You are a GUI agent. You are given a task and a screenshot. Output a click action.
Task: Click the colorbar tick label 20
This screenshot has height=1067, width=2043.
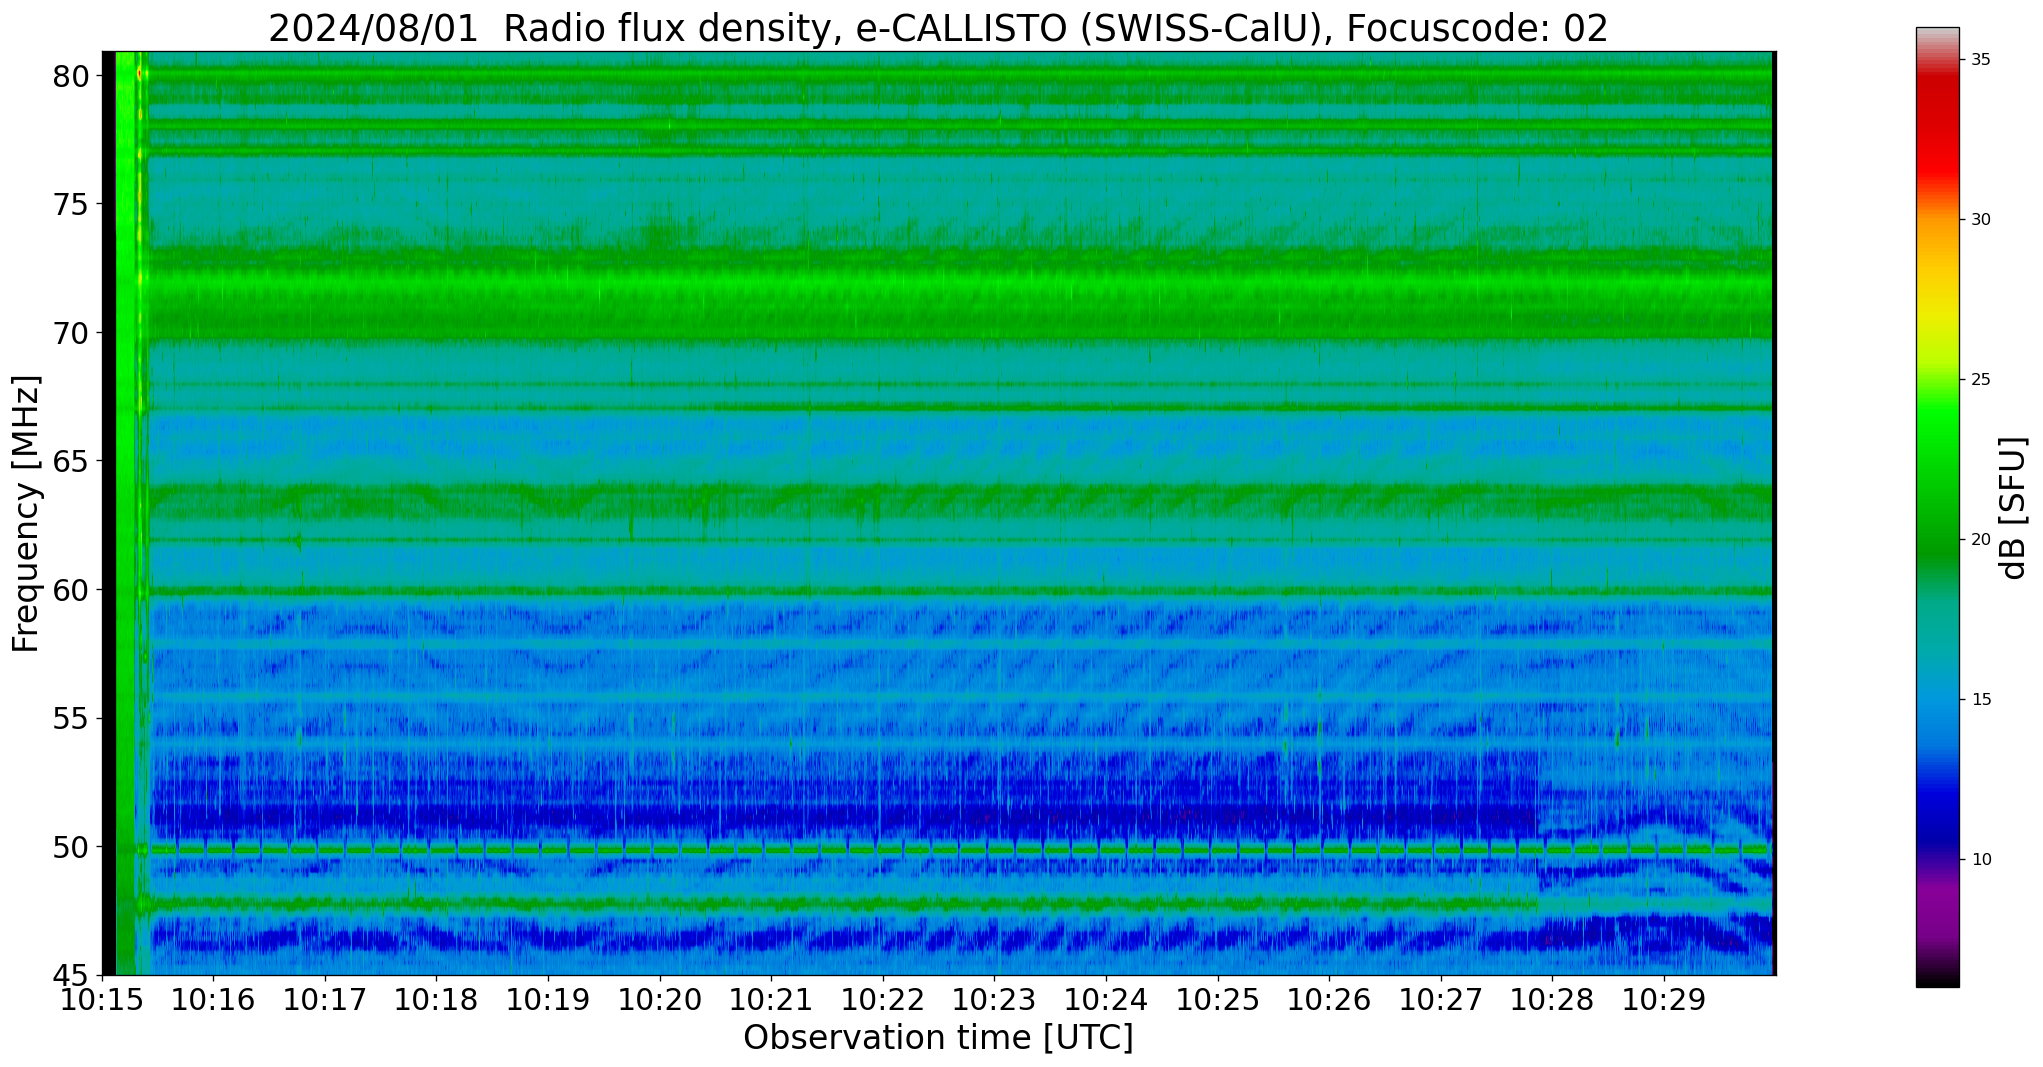[1981, 540]
